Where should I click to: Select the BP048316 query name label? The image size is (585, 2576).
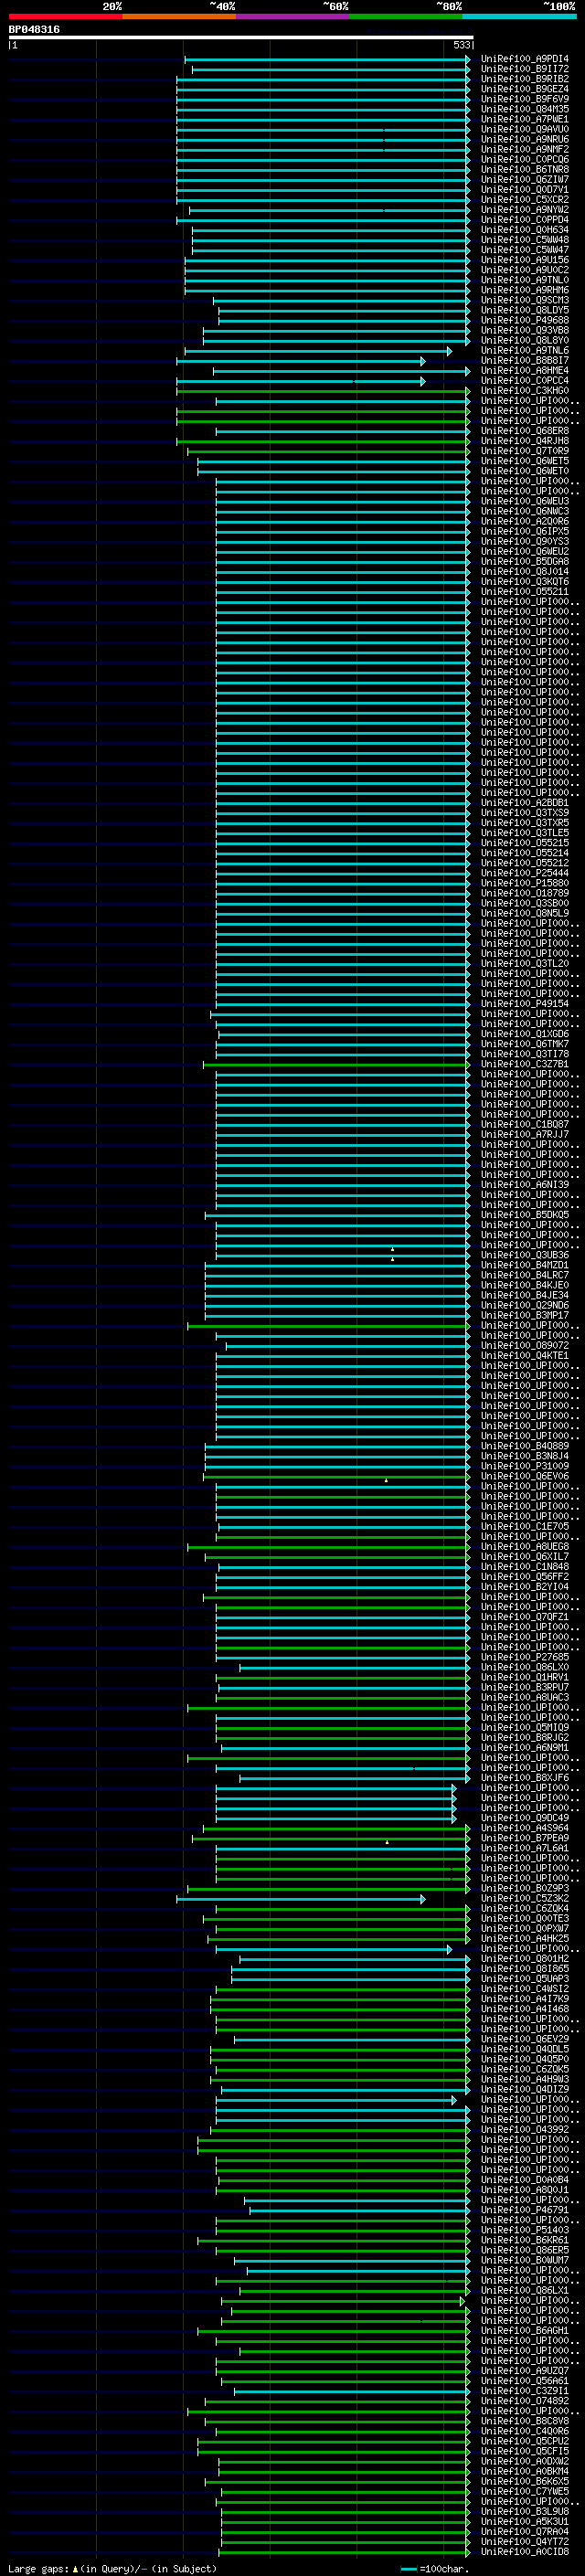click(34, 29)
